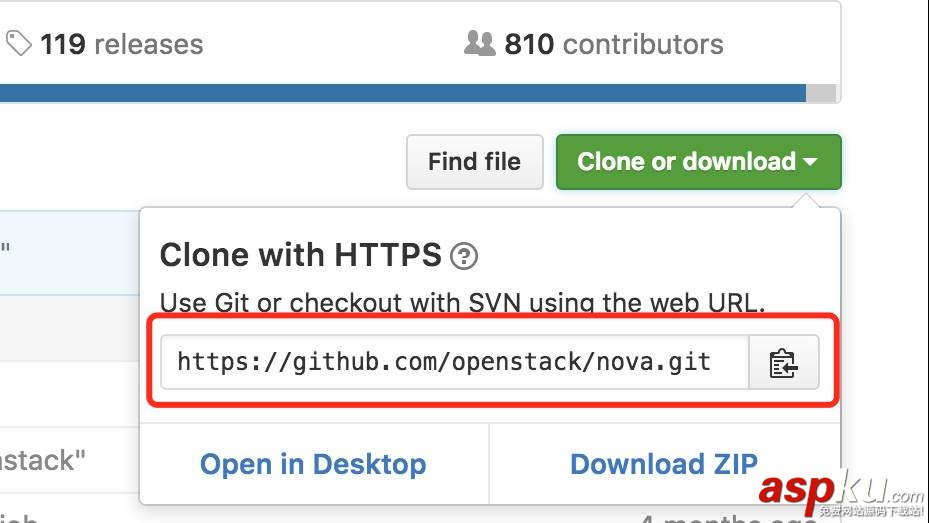This screenshot has width=929, height=523.
Task: Click the releases tag icon
Action: 18,43
